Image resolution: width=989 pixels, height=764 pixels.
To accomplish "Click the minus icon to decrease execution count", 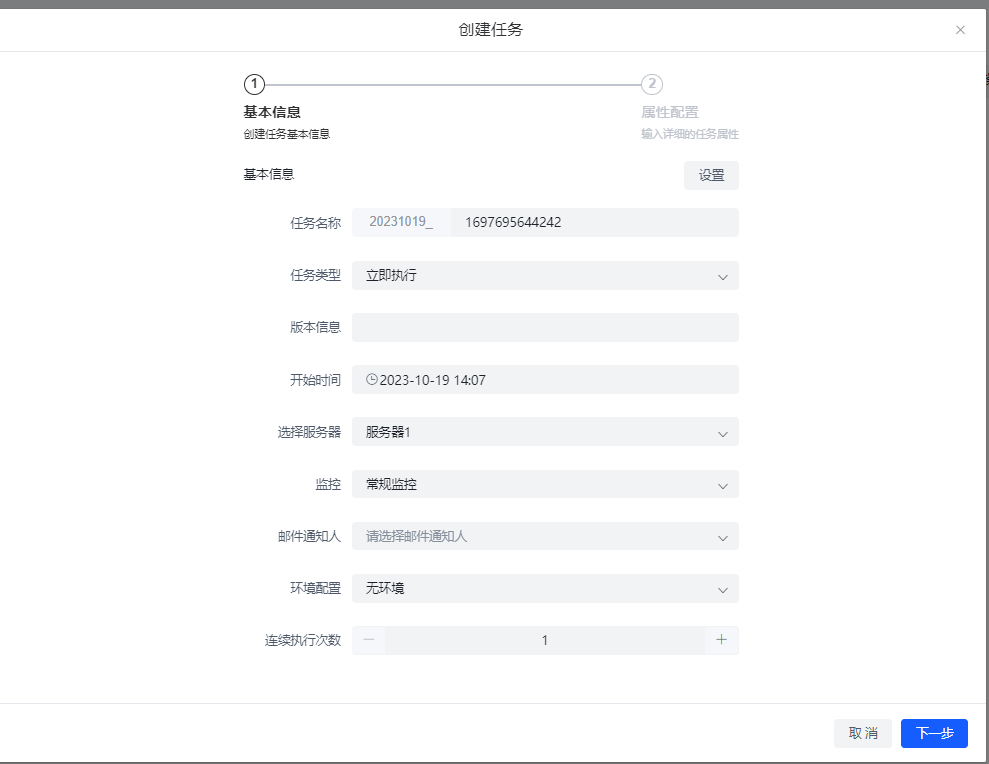I will 369,640.
